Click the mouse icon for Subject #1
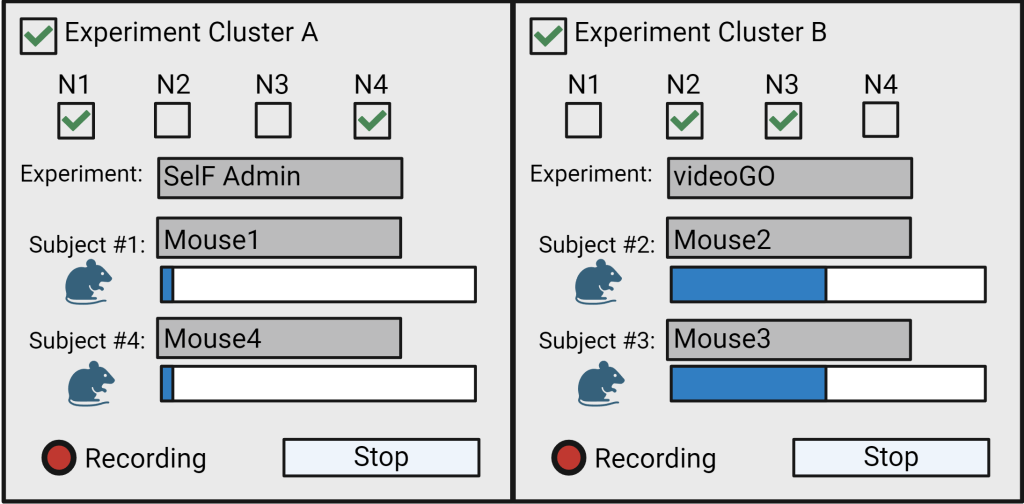 (x=89, y=282)
